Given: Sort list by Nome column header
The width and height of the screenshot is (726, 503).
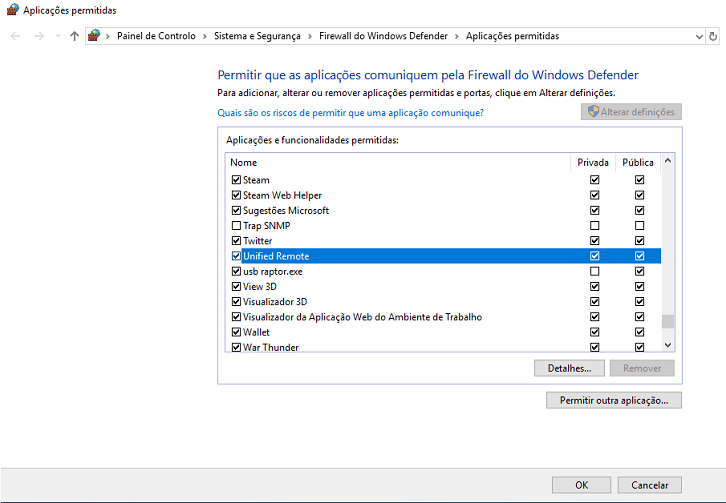Looking at the screenshot, I should (398, 163).
